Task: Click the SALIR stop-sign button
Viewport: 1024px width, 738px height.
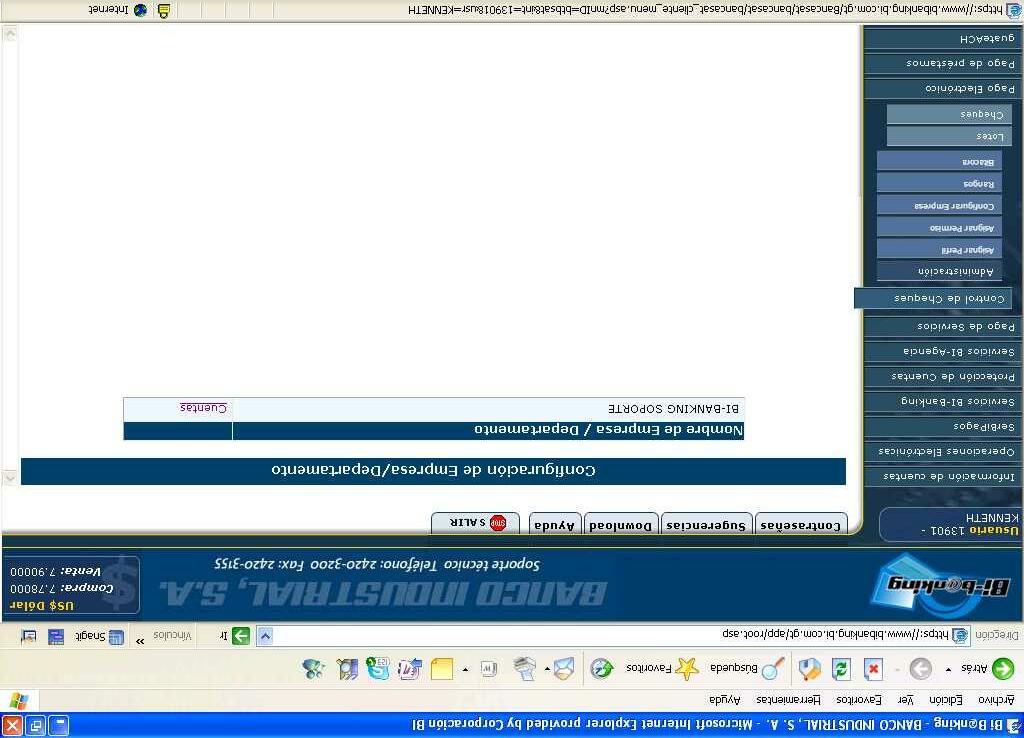Action: pos(475,523)
